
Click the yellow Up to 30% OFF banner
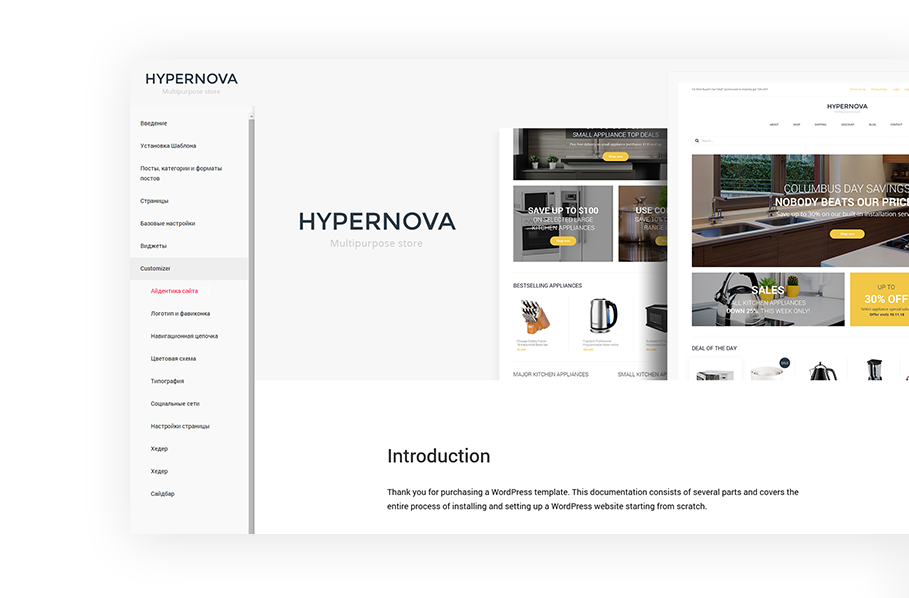coord(879,300)
